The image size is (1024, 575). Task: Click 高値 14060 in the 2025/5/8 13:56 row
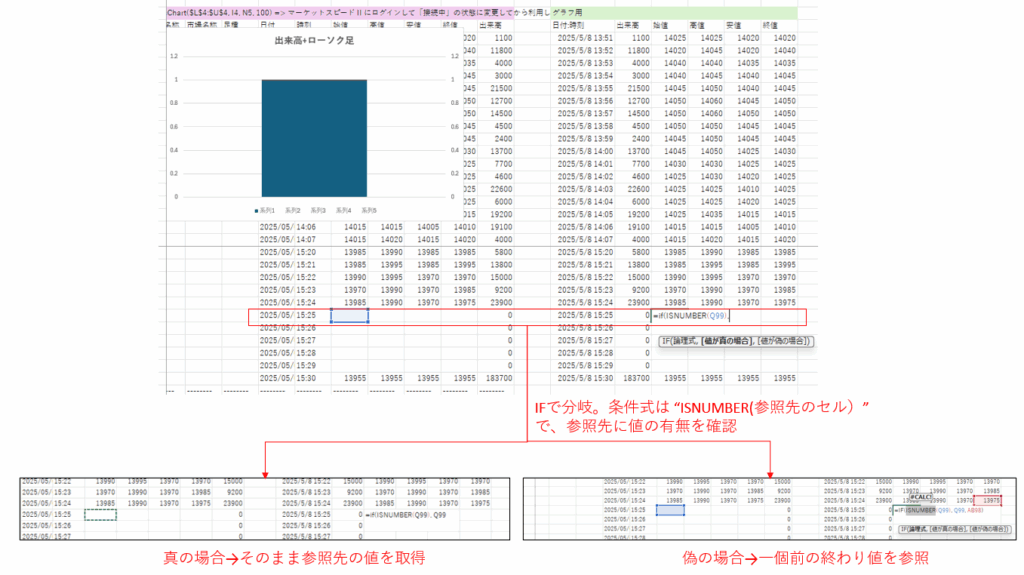[711, 101]
